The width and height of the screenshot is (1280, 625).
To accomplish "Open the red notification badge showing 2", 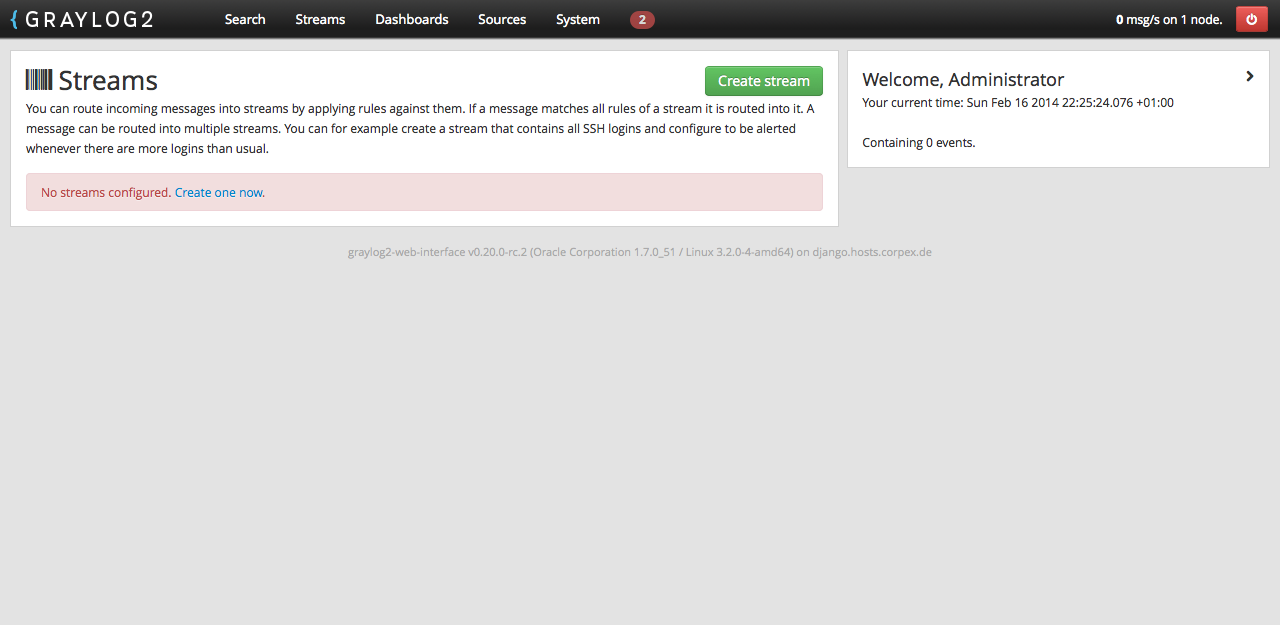I will click(642, 20).
